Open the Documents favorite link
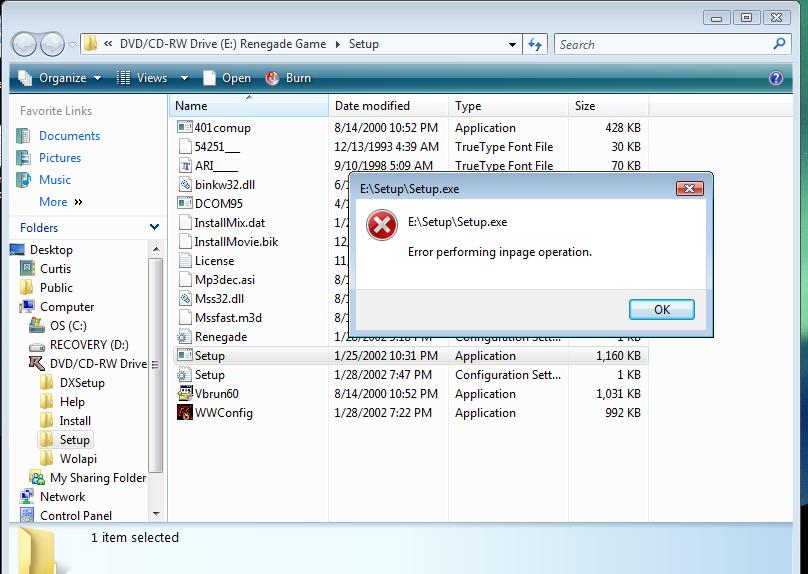This screenshot has height=574, width=808. tap(69, 136)
